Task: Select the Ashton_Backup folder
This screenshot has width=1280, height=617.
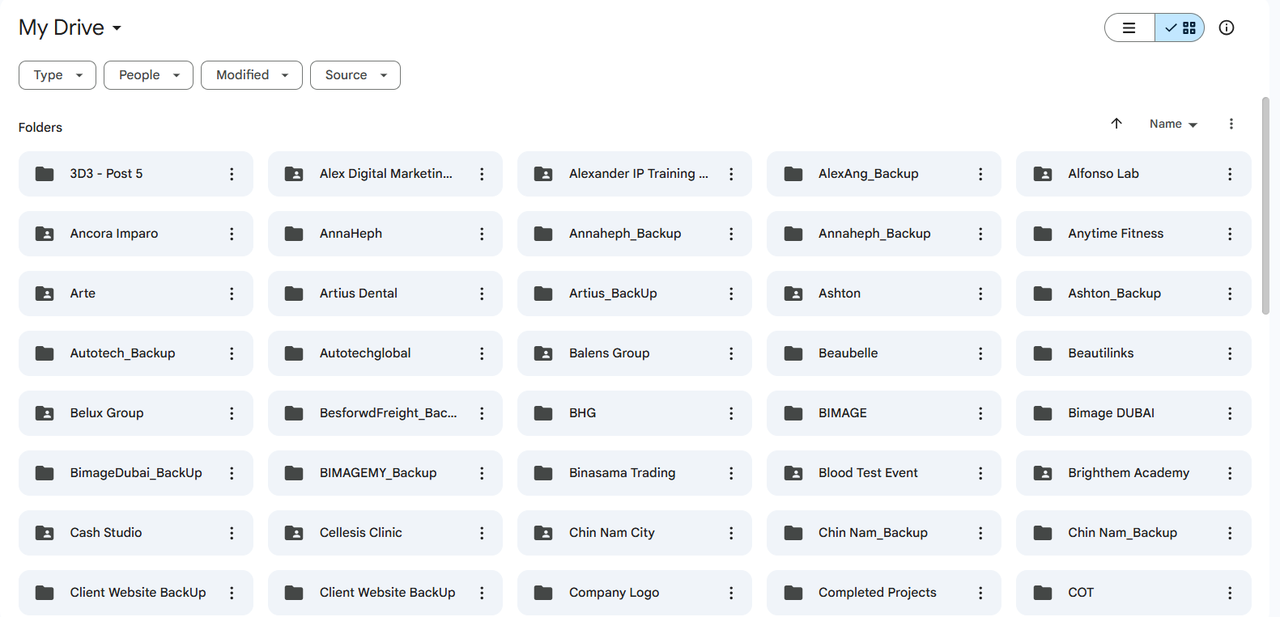Action: click(1133, 294)
